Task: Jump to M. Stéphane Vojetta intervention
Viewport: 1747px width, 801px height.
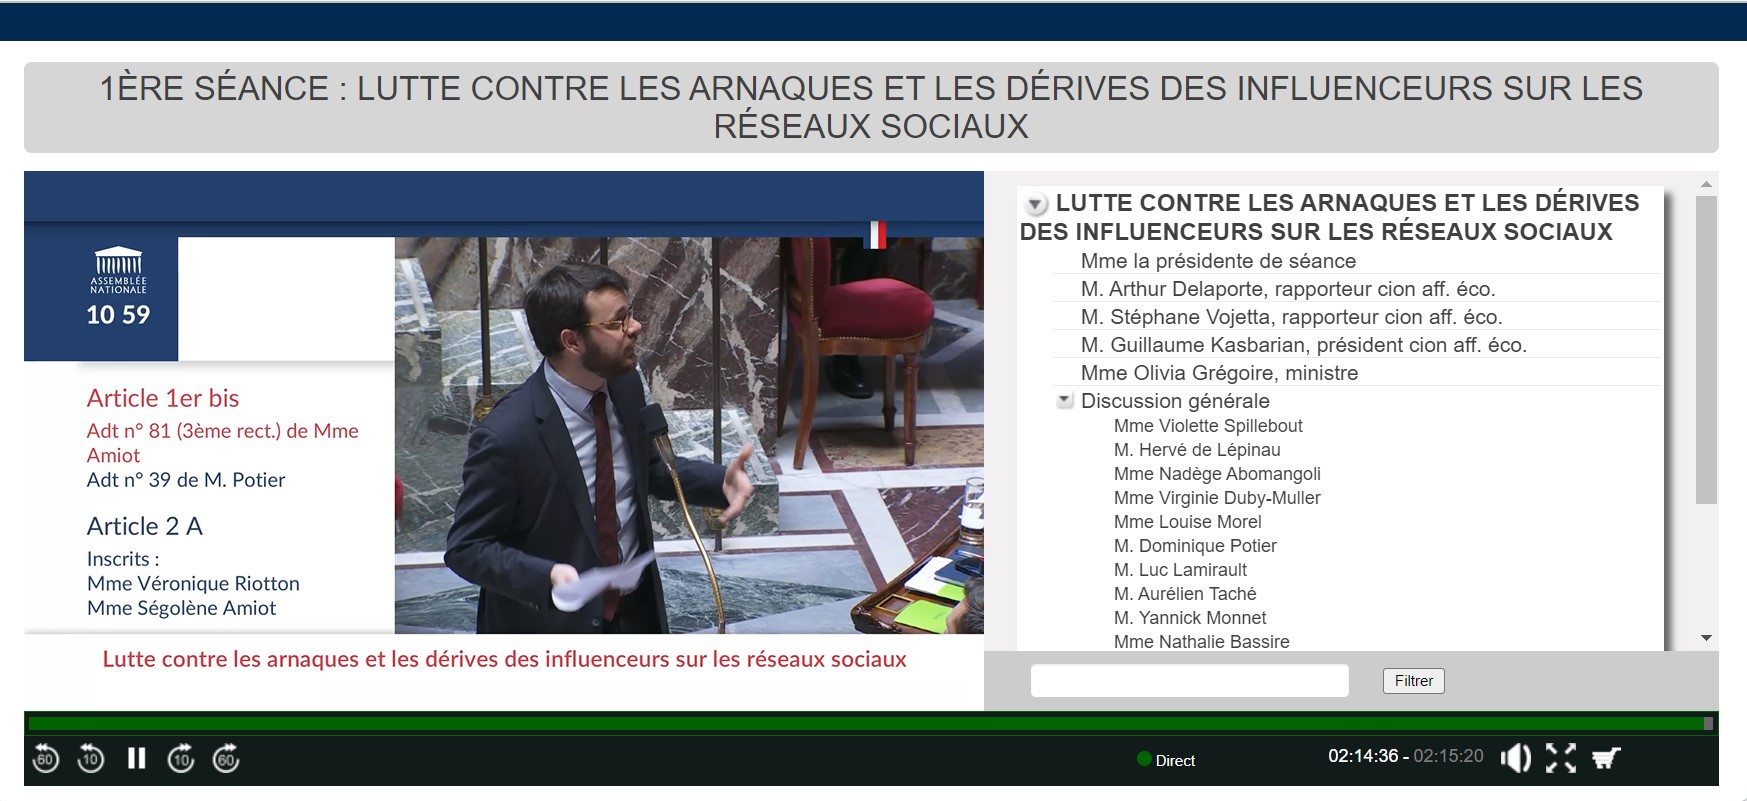Action: (1291, 317)
